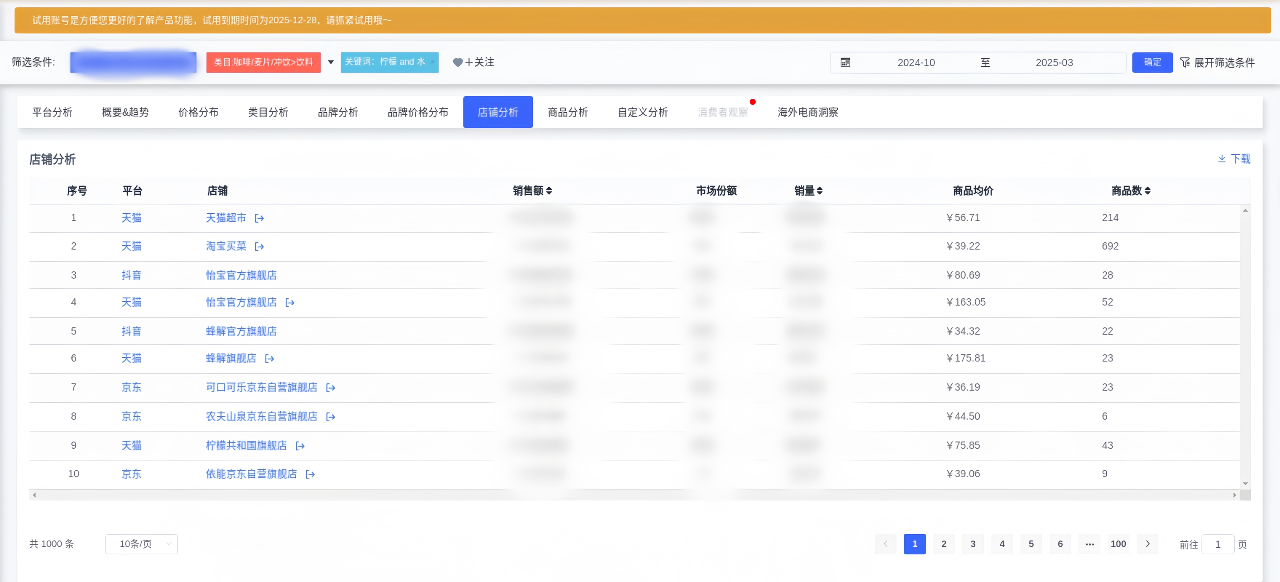Click the start date field 2024-10
1280x582 pixels.
tap(916, 62)
